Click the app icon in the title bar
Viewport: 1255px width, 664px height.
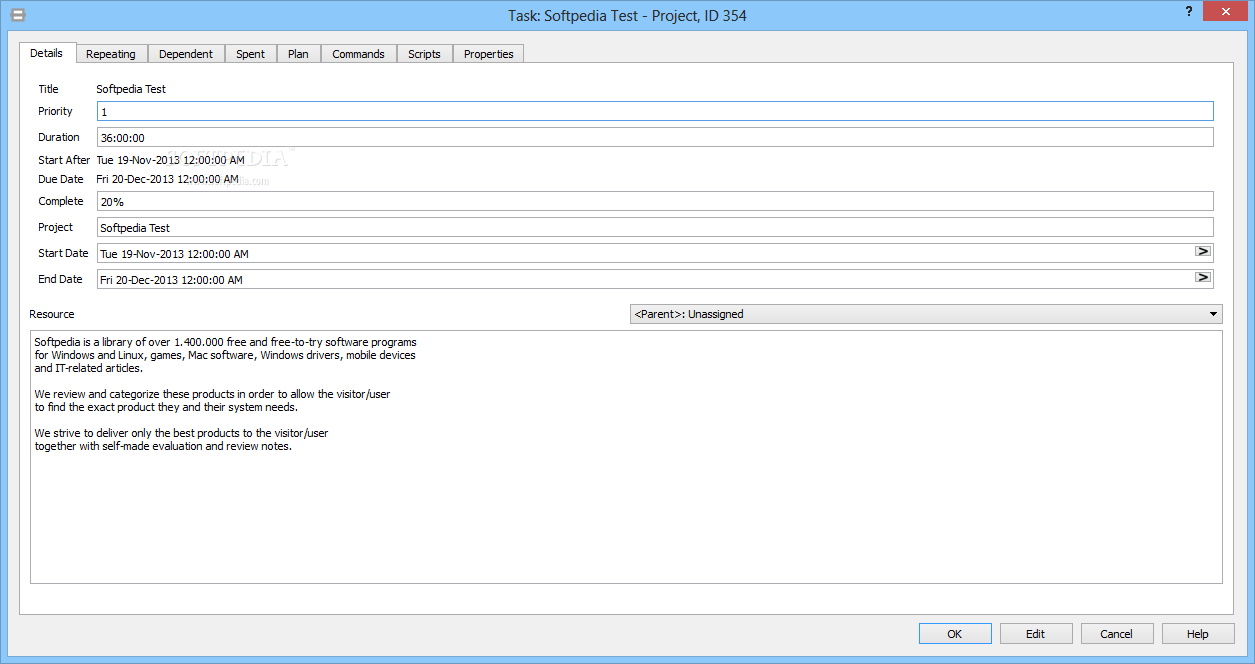[18, 15]
